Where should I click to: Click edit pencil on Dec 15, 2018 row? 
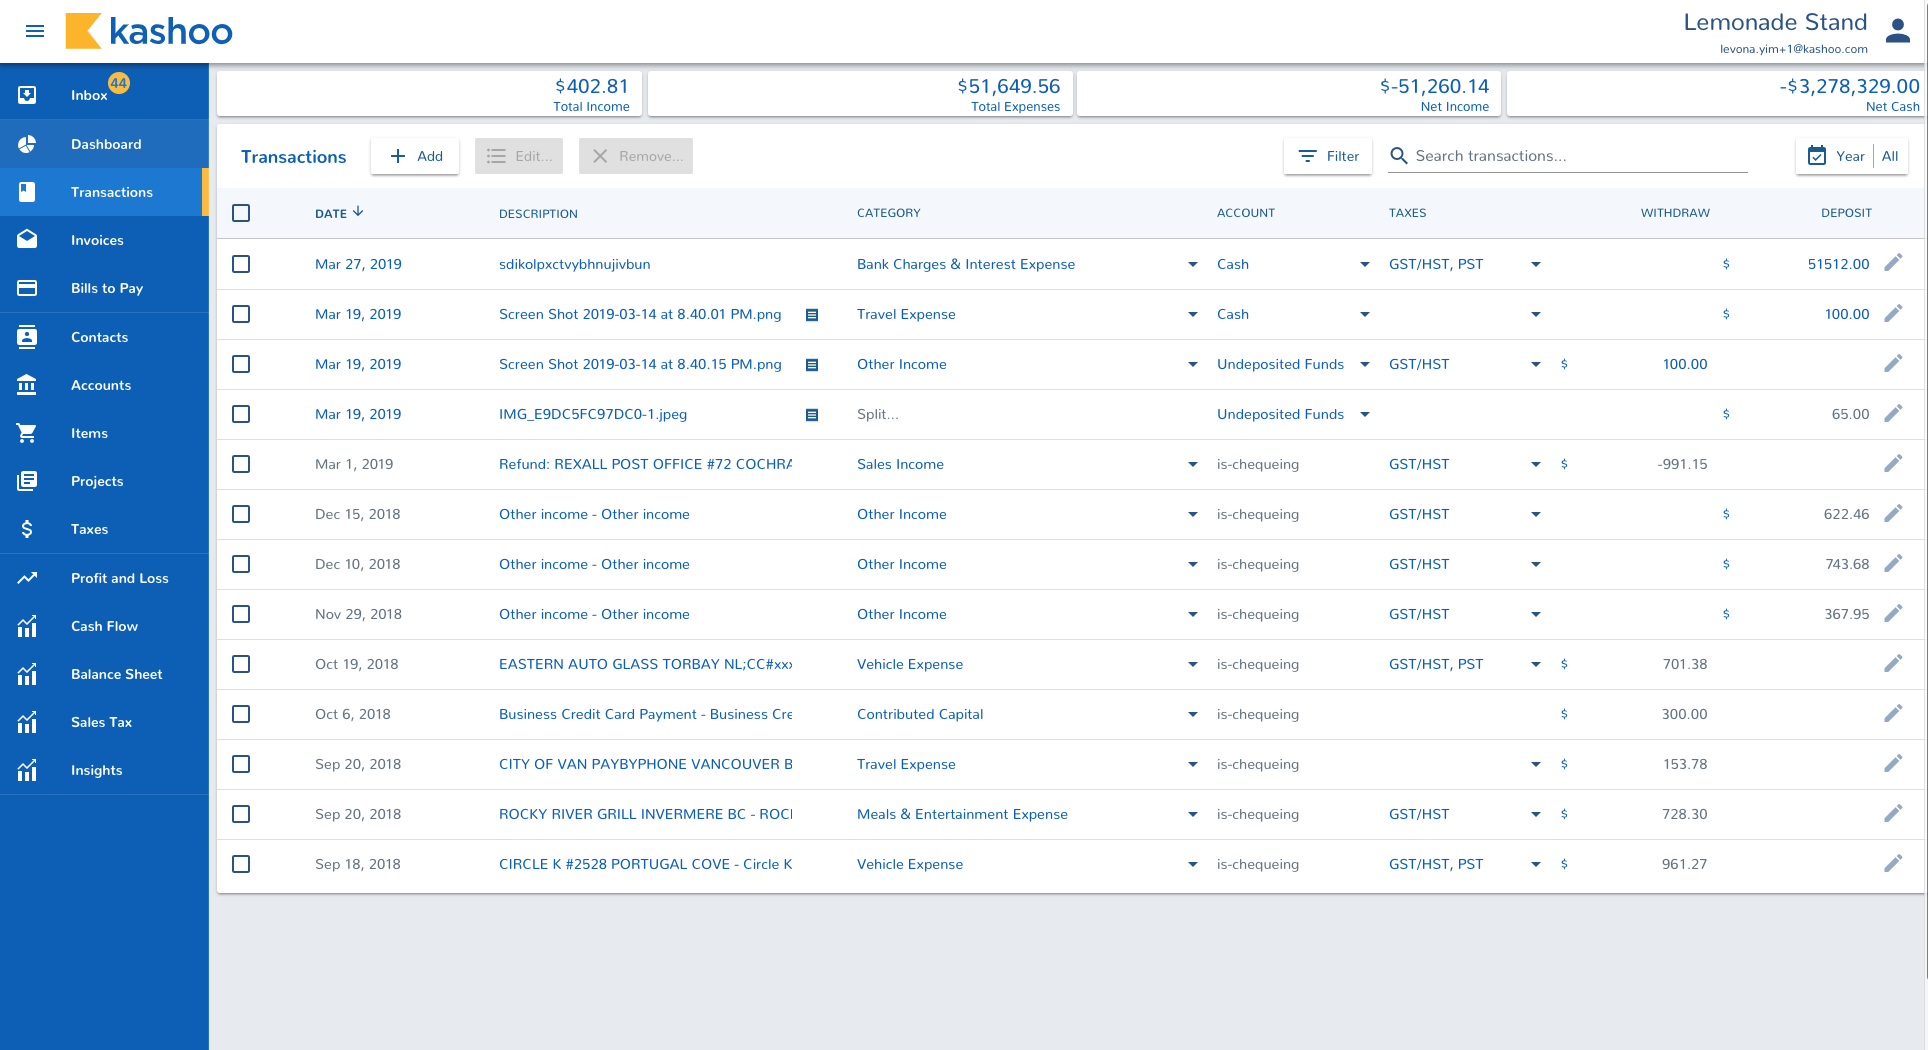1892,514
